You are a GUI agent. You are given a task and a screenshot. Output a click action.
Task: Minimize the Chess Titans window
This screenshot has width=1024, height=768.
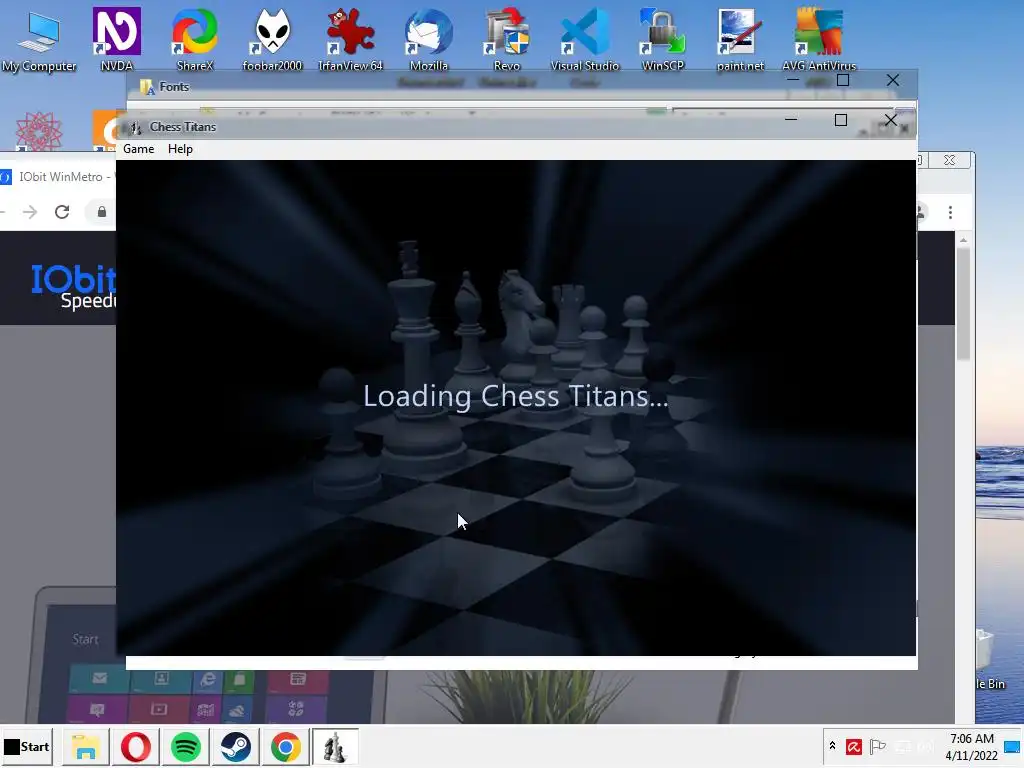791,120
